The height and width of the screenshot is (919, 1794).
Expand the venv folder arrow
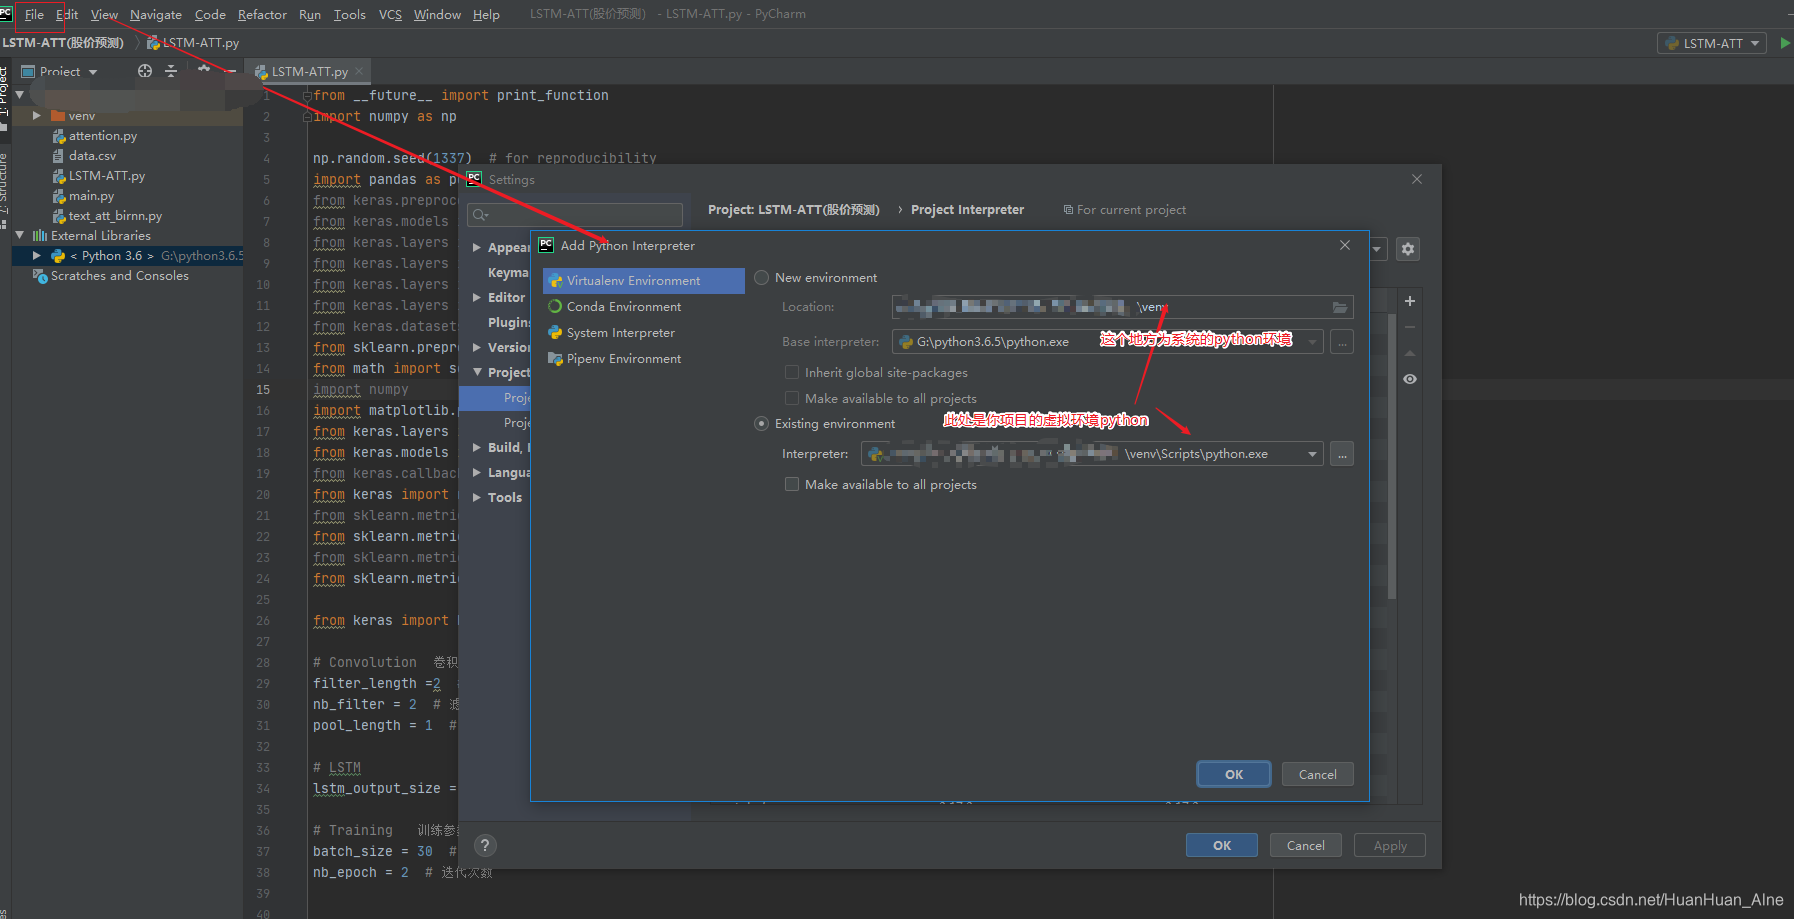click(x=37, y=116)
